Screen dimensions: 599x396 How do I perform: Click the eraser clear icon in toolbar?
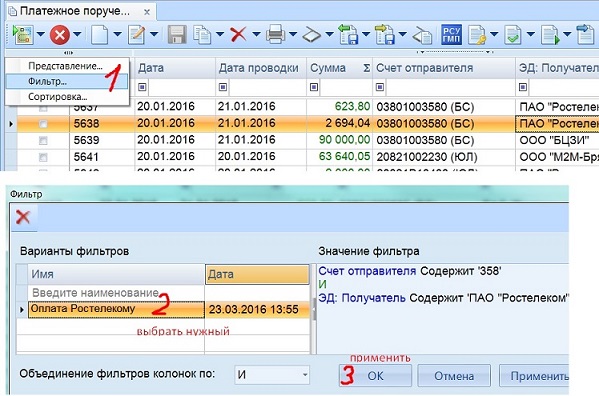[422, 35]
